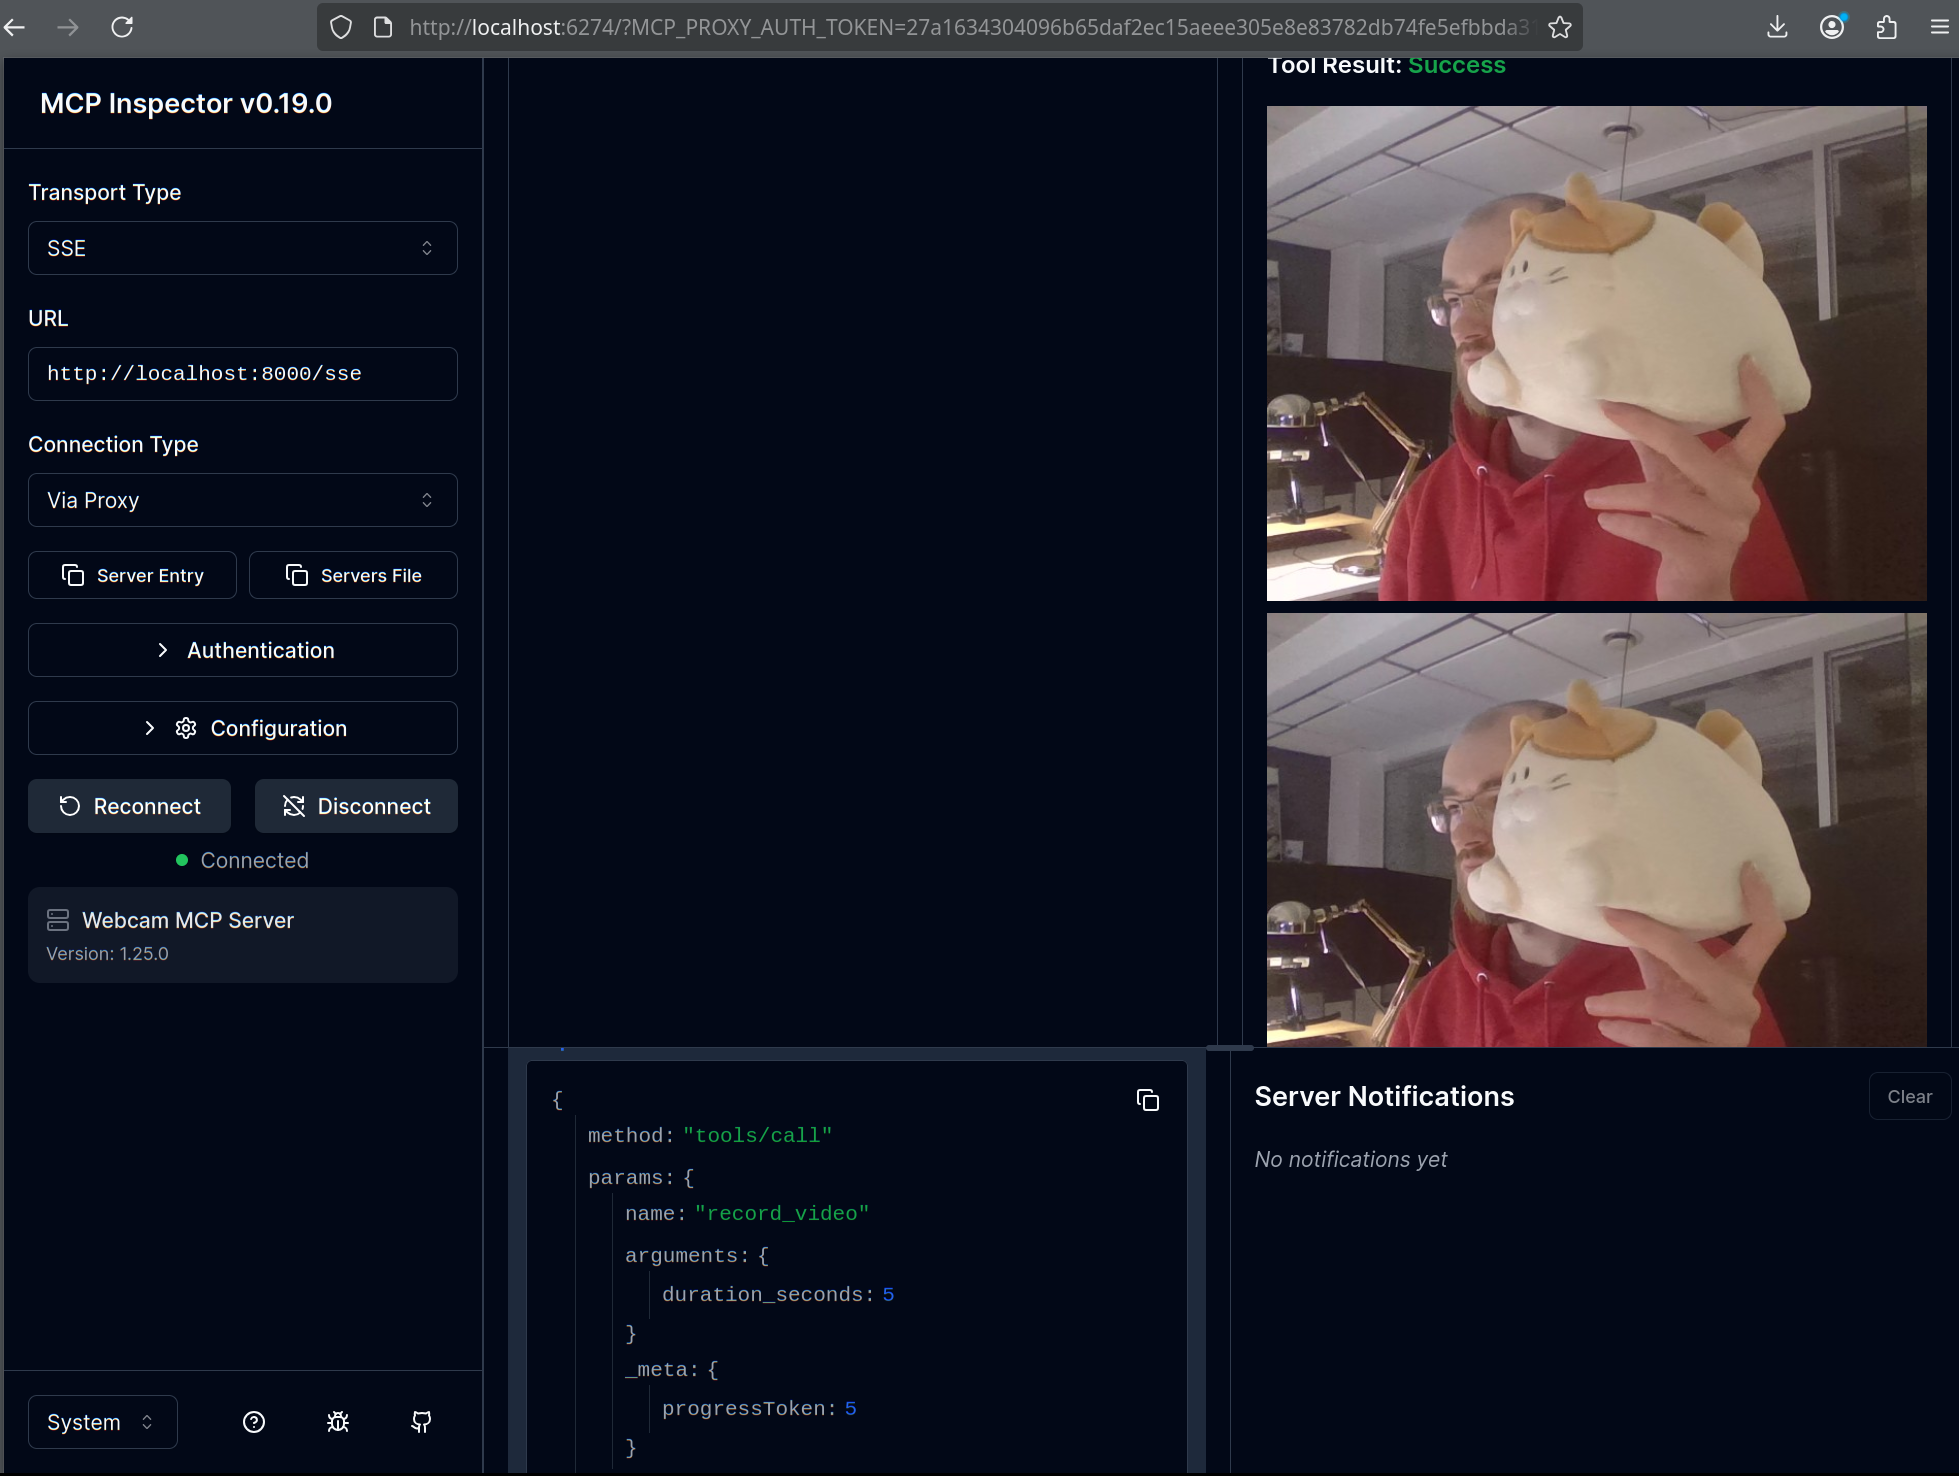Copy the tools/call JSON request
1959x1476 pixels.
[x=1147, y=1100]
